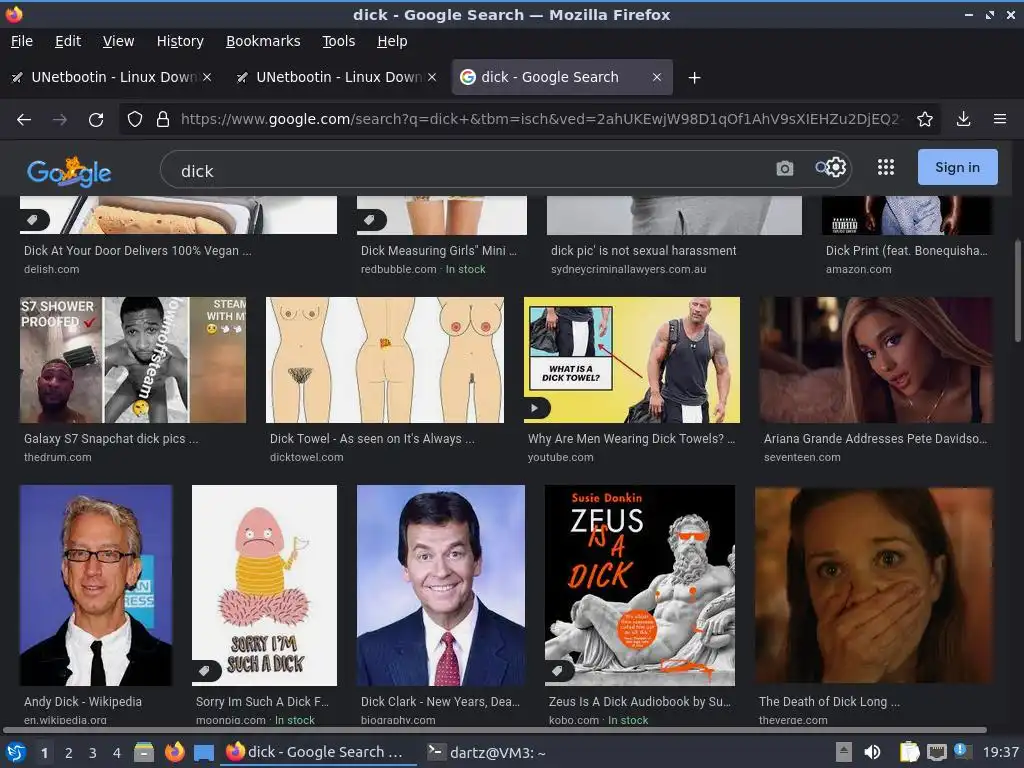
Task: Open Google quick settings gear
Action: 837,168
